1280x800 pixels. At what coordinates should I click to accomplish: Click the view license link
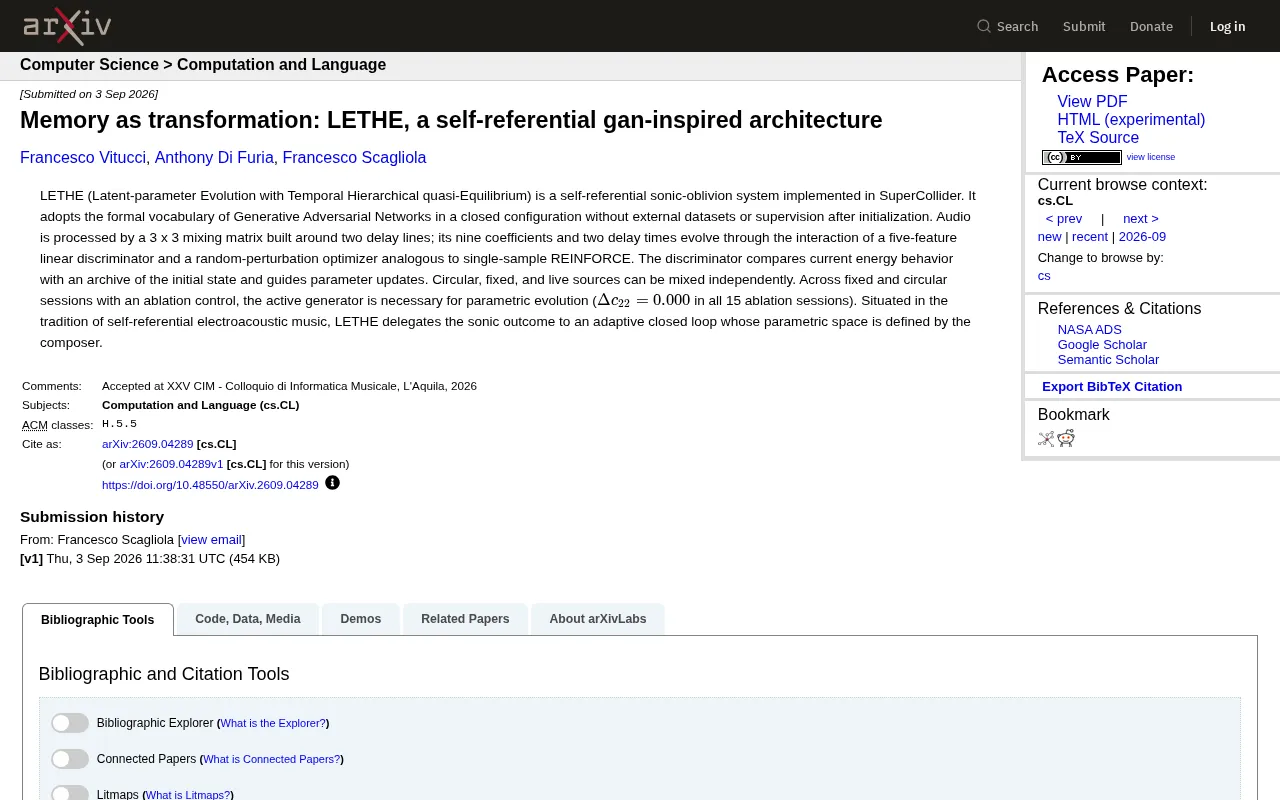[x=1151, y=157]
